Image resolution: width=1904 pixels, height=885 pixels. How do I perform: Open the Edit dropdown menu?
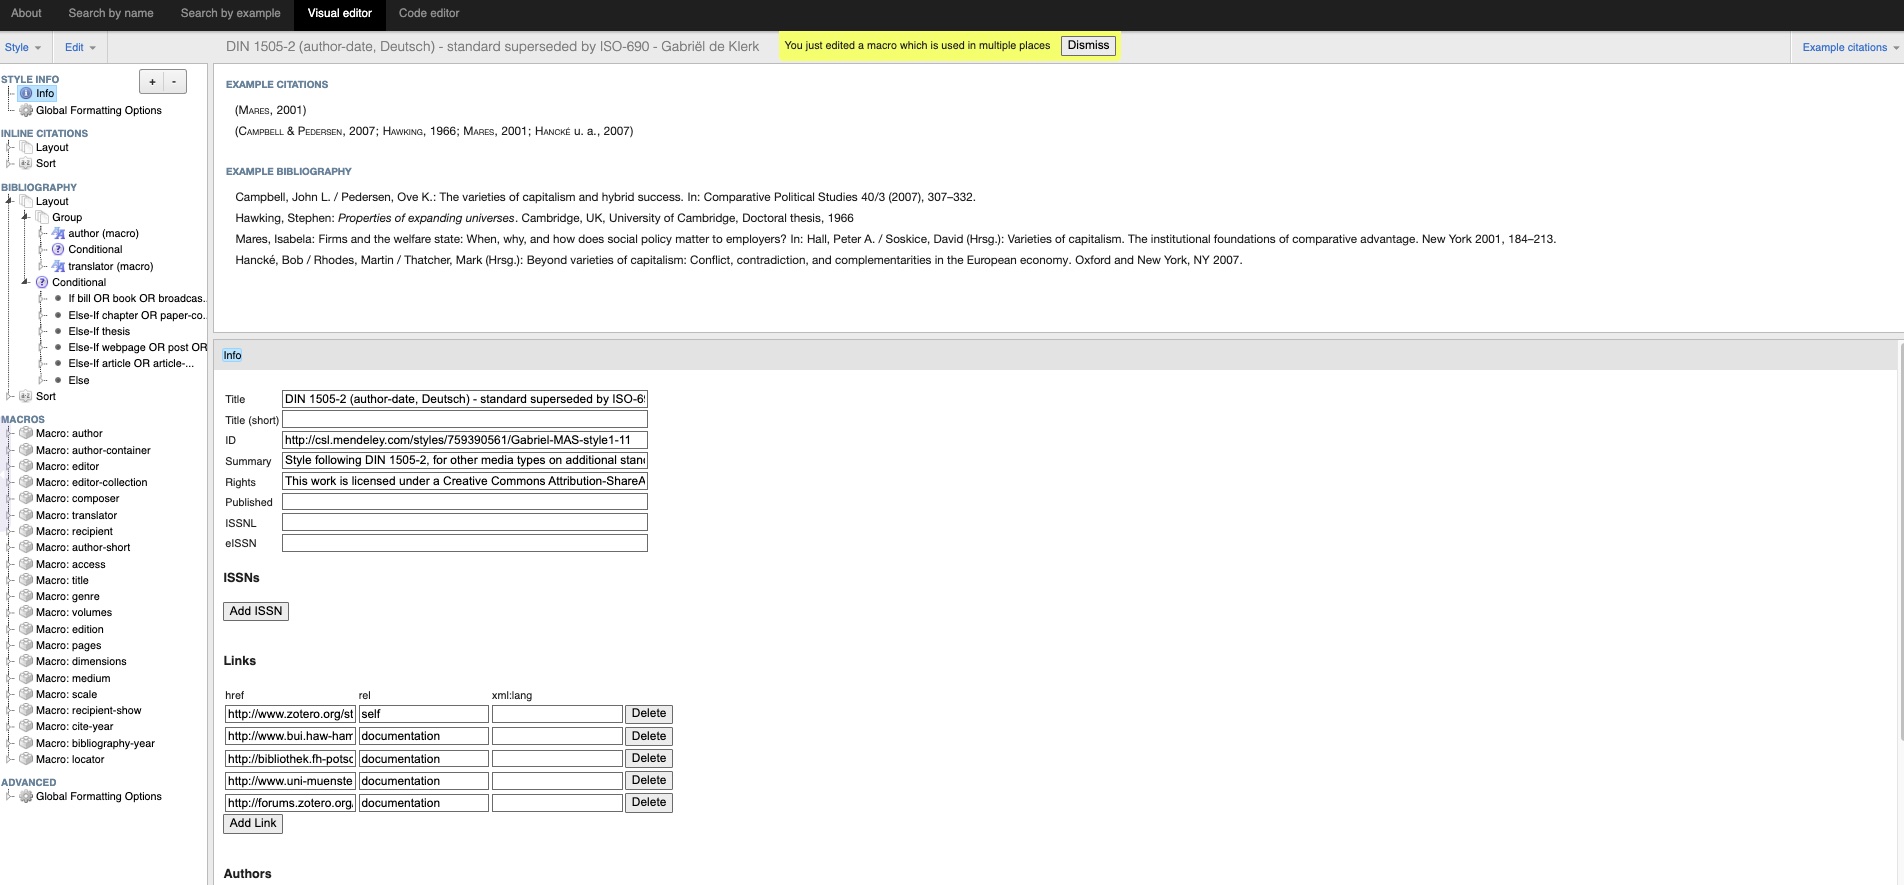[x=80, y=48]
